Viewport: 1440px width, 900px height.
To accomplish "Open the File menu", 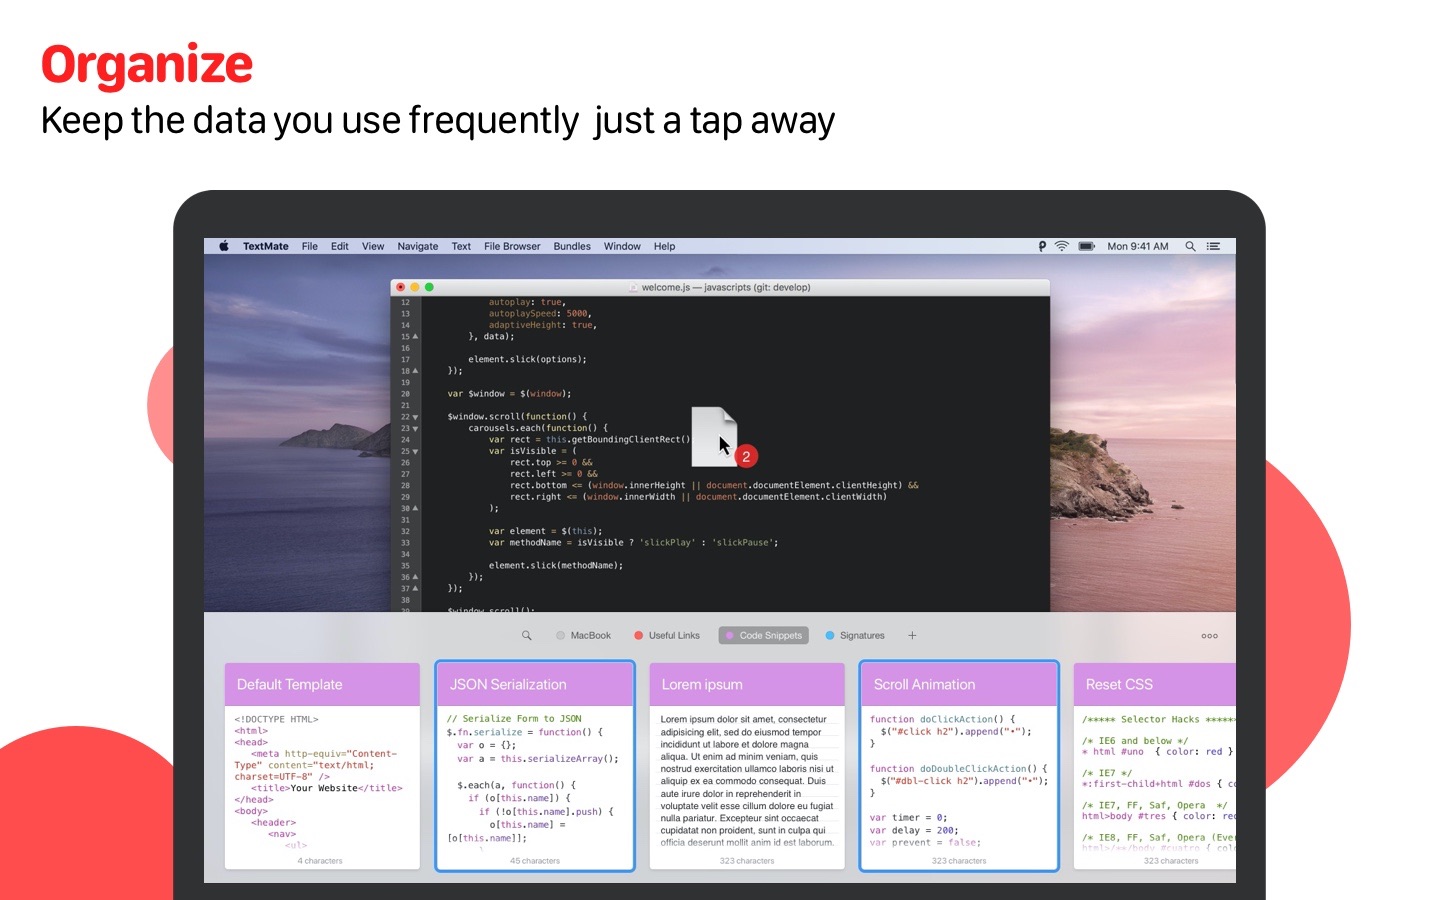I will [x=310, y=246].
